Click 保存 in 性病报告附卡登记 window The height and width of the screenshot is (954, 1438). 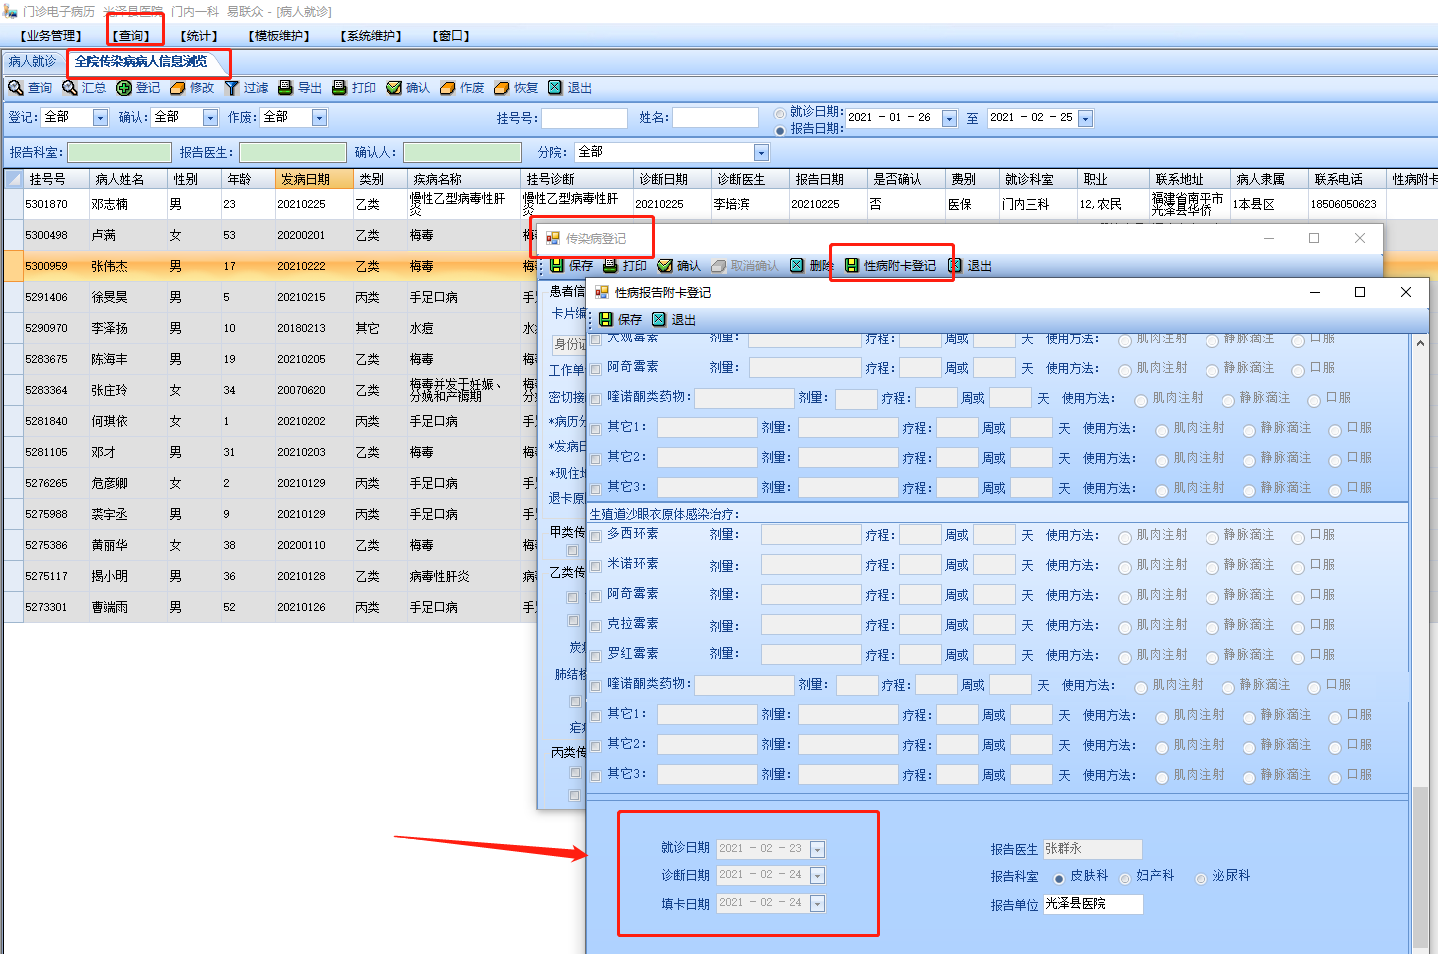point(620,319)
